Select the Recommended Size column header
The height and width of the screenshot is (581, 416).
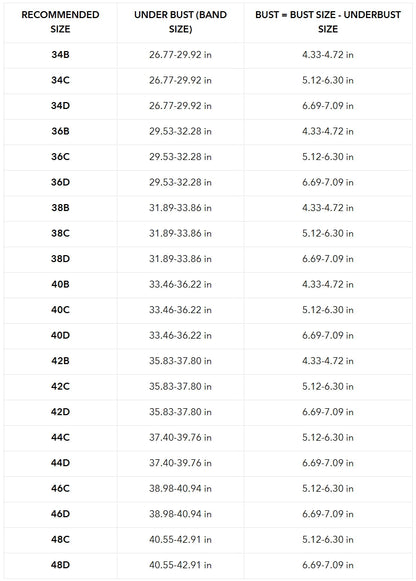(60, 22)
